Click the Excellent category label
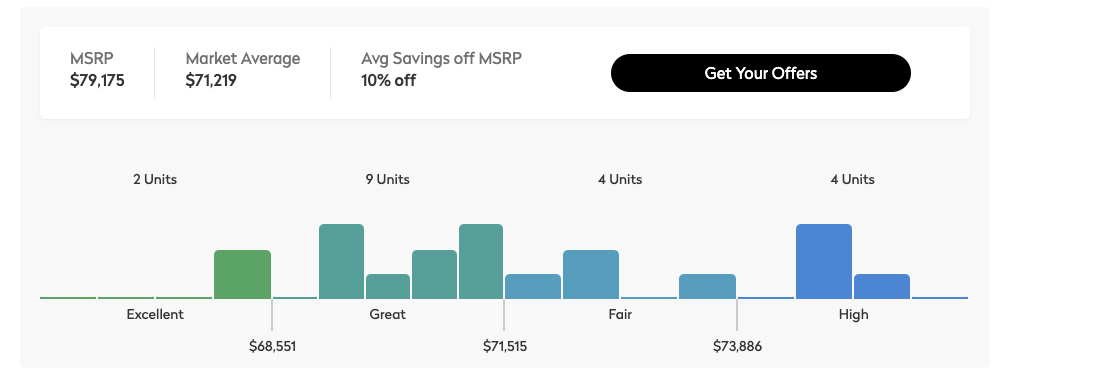Viewport: 1094px width, 390px height. coord(155,315)
